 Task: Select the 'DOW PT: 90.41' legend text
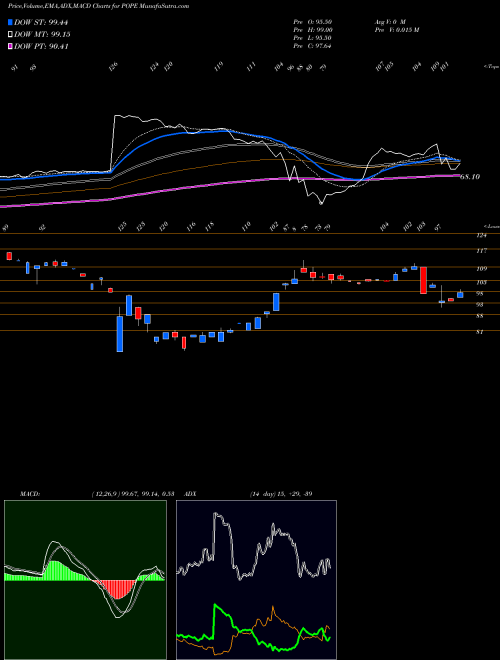[41, 47]
